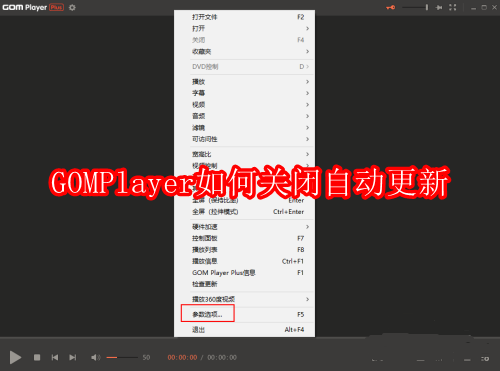Select GOM Player Plus信息 menu entry
This screenshot has height=371, width=500.
click(x=244, y=273)
